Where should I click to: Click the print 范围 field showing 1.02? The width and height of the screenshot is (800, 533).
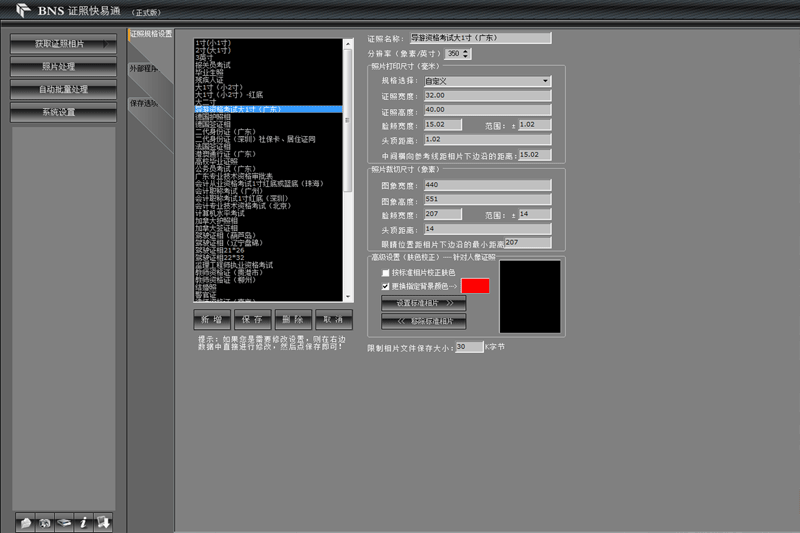pos(535,125)
